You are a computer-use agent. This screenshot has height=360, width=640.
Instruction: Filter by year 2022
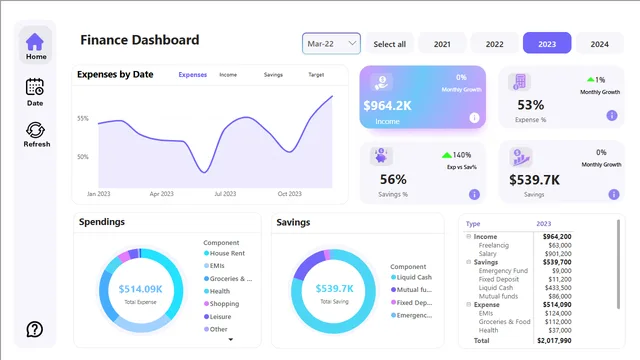click(494, 44)
